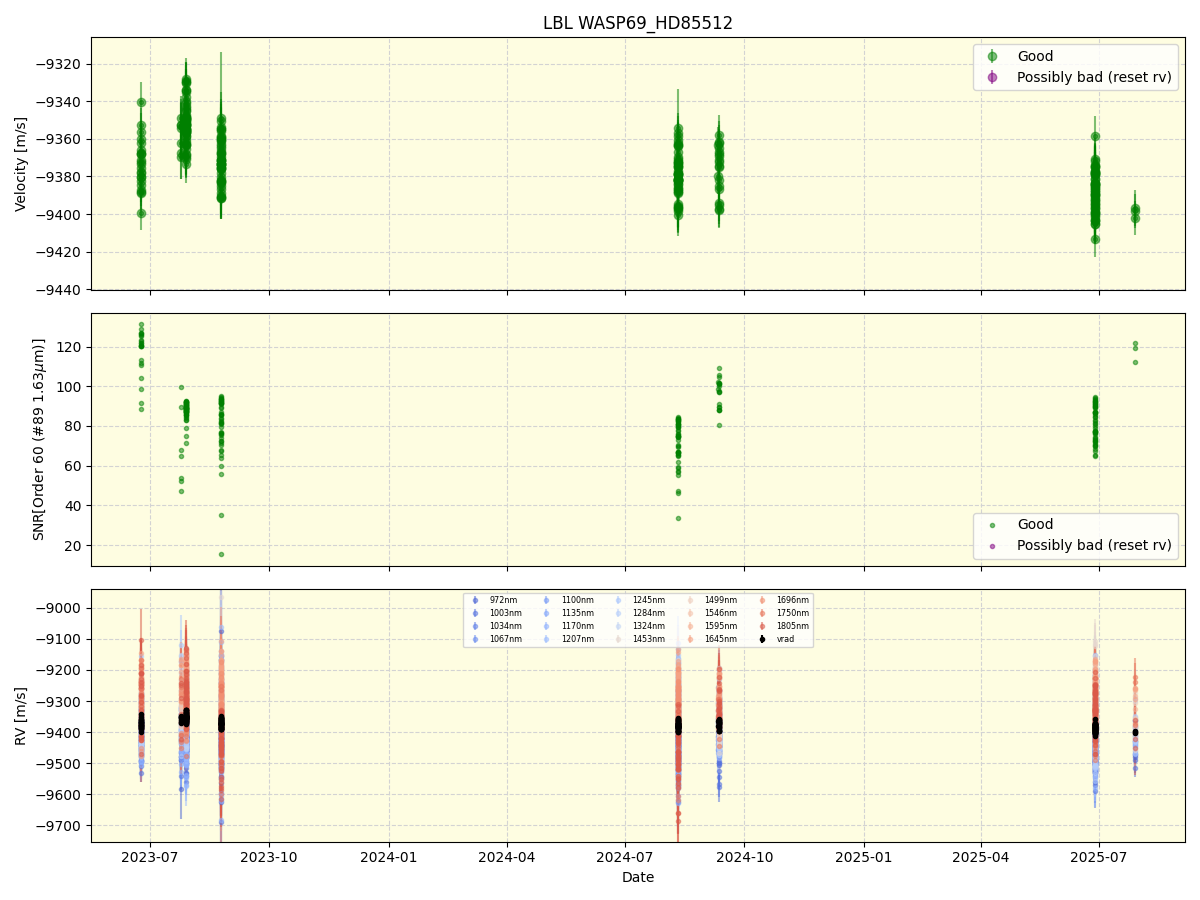The height and width of the screenshot is (900, 1200).
Task: Click the 1284nm legend entry
Action: (x=638, y=613)
